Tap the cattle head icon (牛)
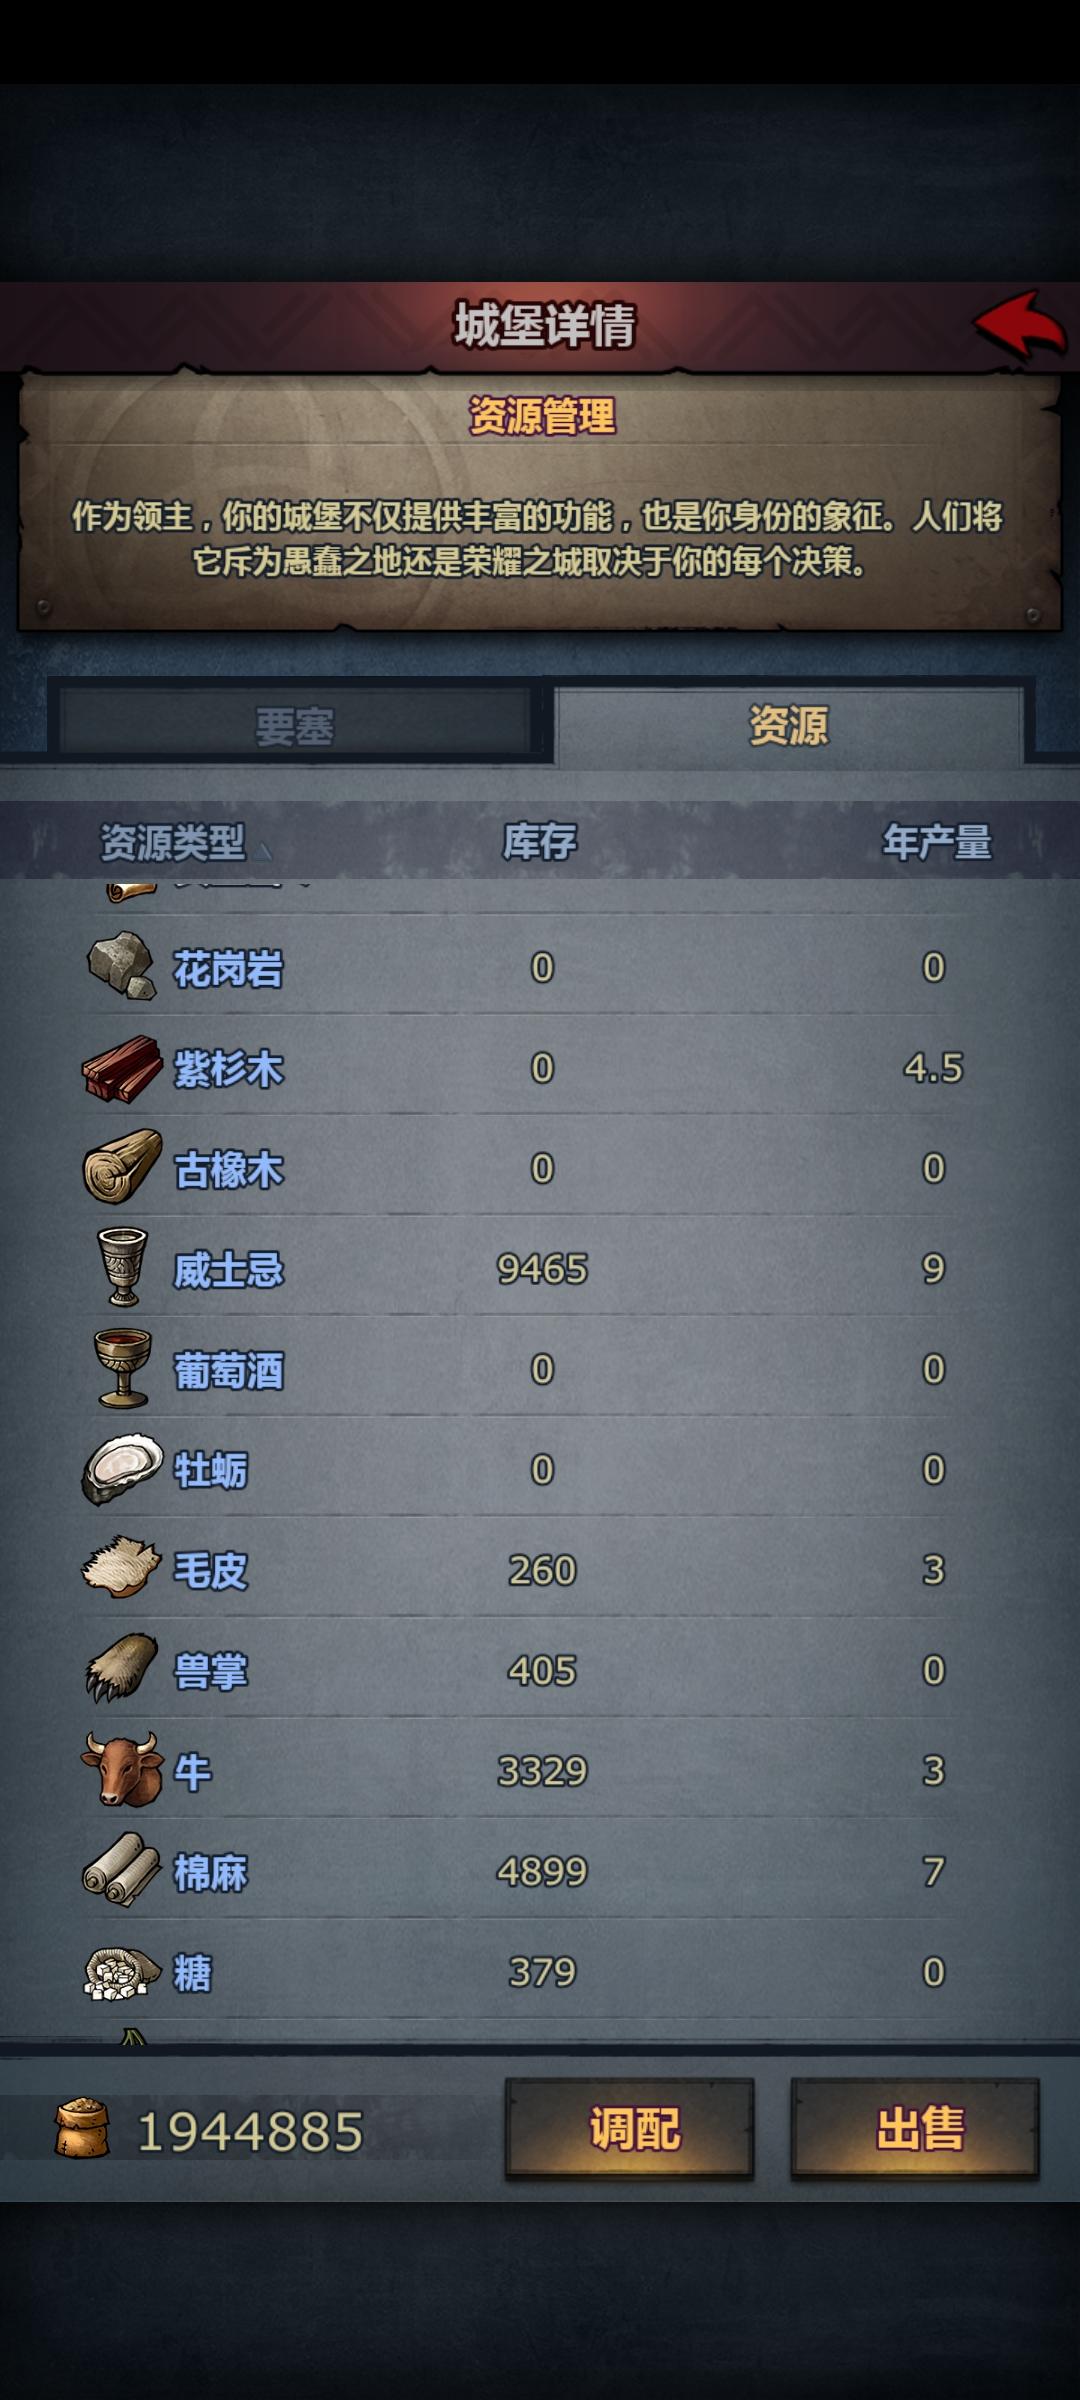Screen dimensions: 1080x2400 [122, 1770]
